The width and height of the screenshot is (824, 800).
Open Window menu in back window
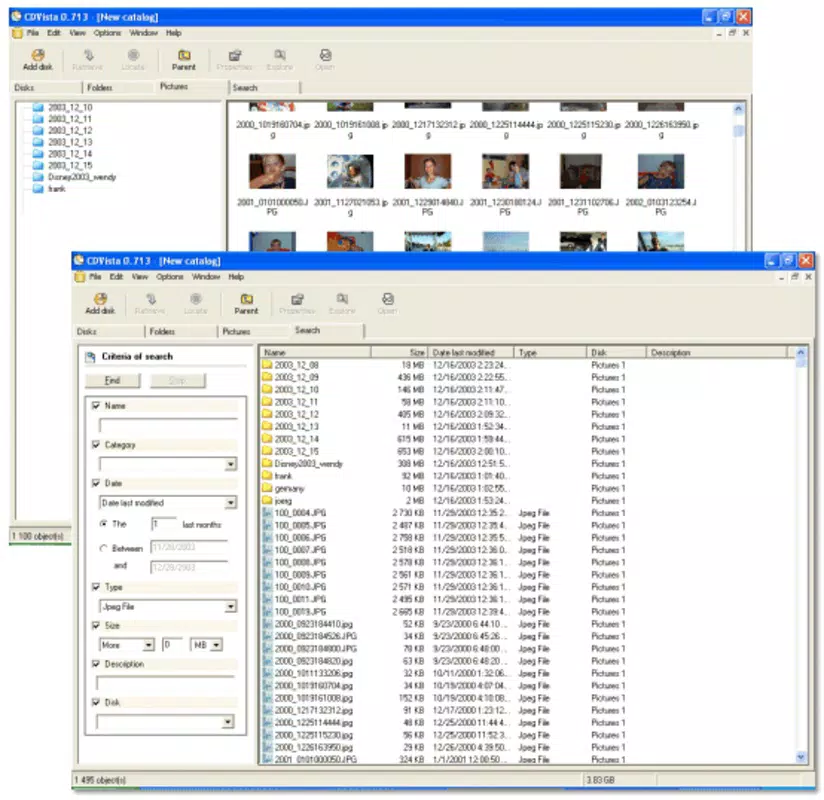click(143, 33)
